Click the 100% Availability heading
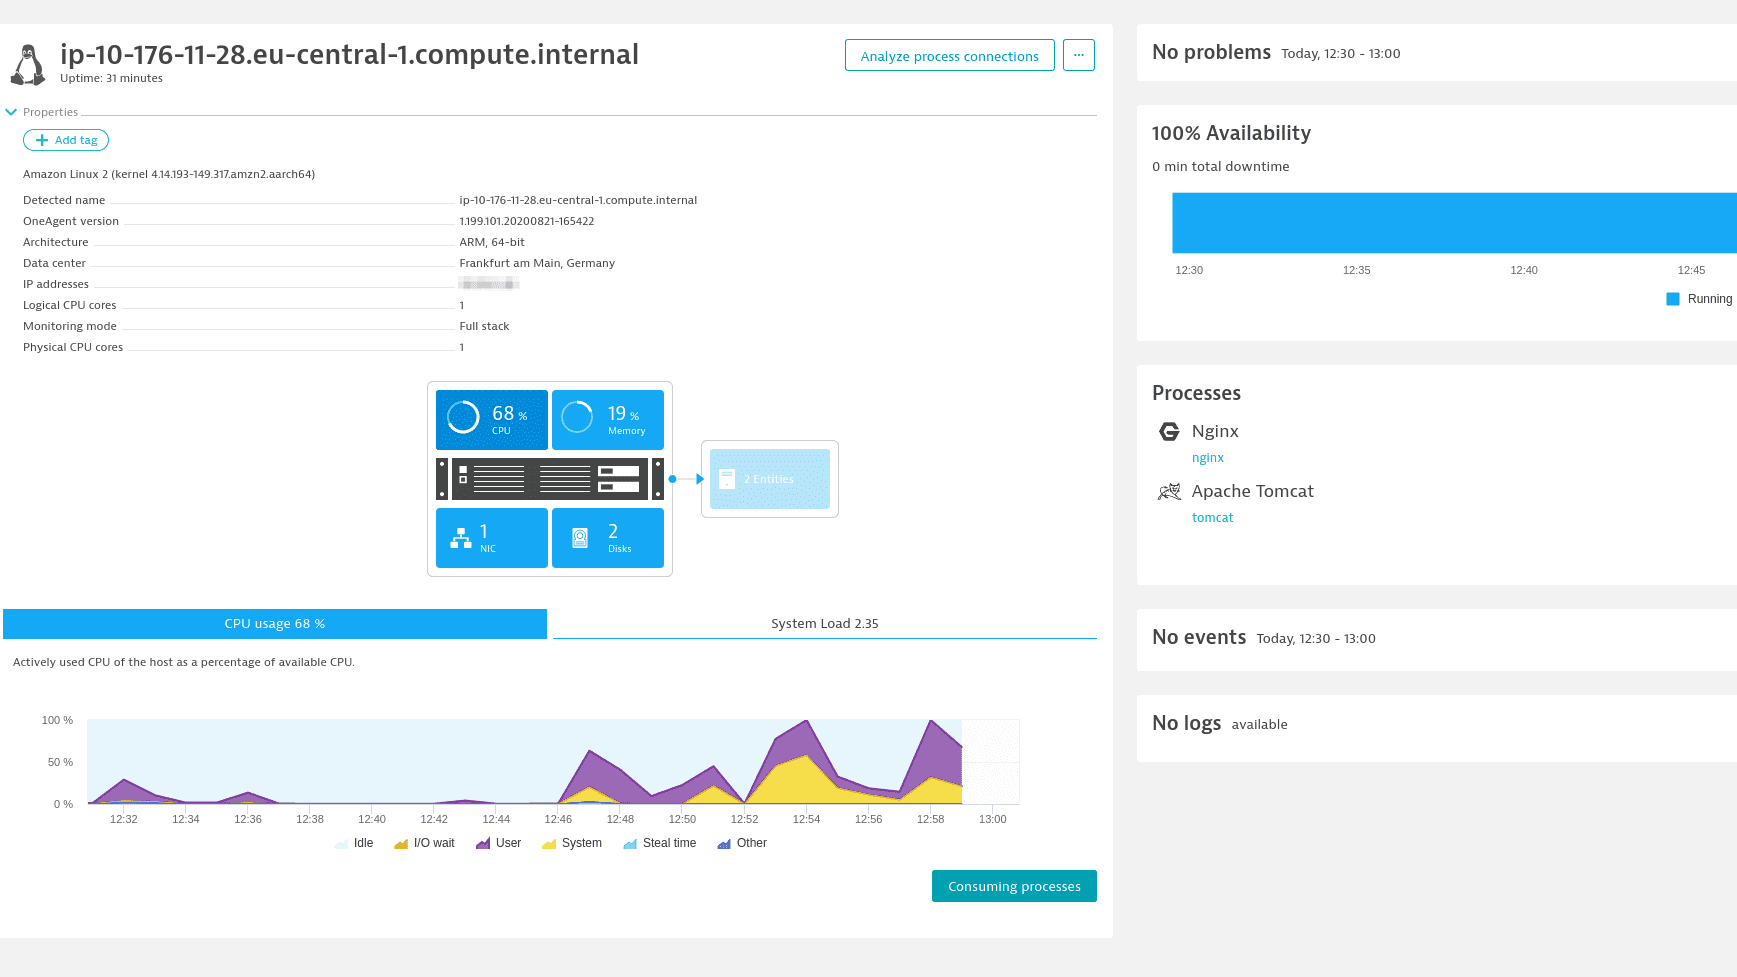Screen dimensions: 1737x977 [x=1231, y=133]
